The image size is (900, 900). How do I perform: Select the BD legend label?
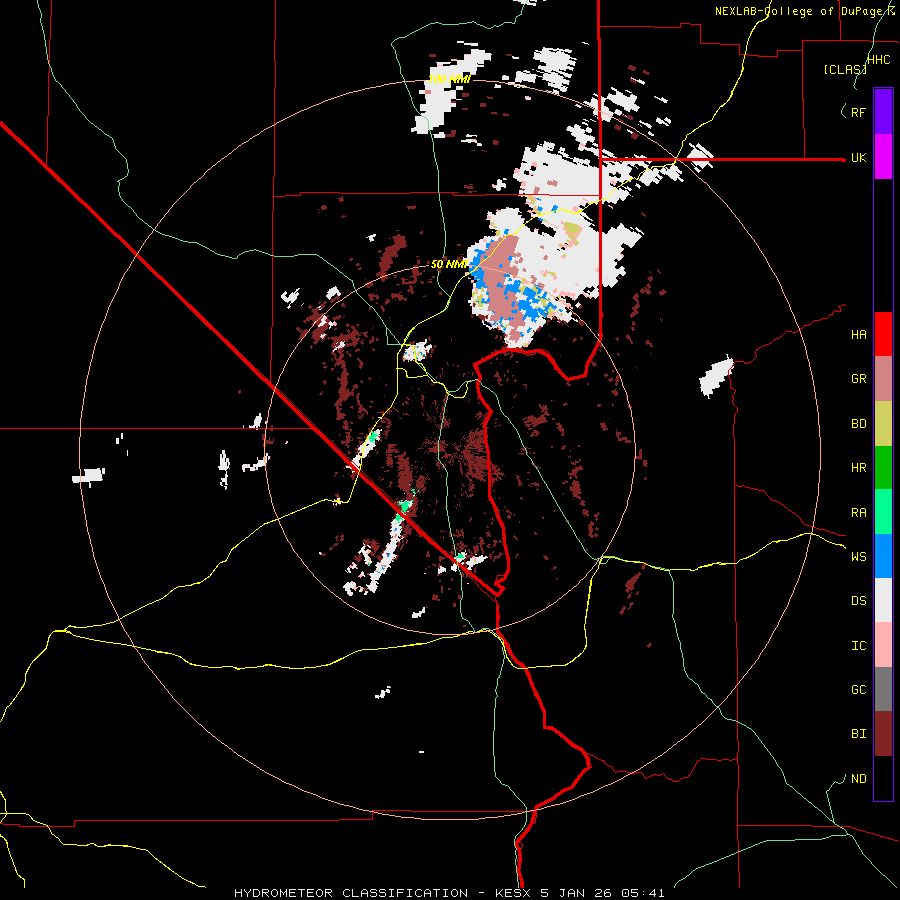pos(858,424)
